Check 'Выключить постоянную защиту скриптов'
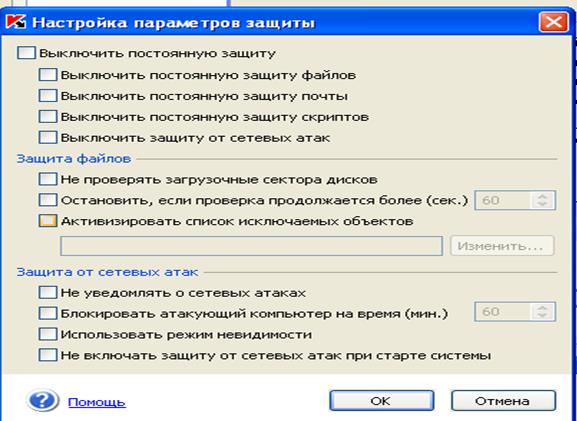The image size is (577, 421). click(48, 116)
